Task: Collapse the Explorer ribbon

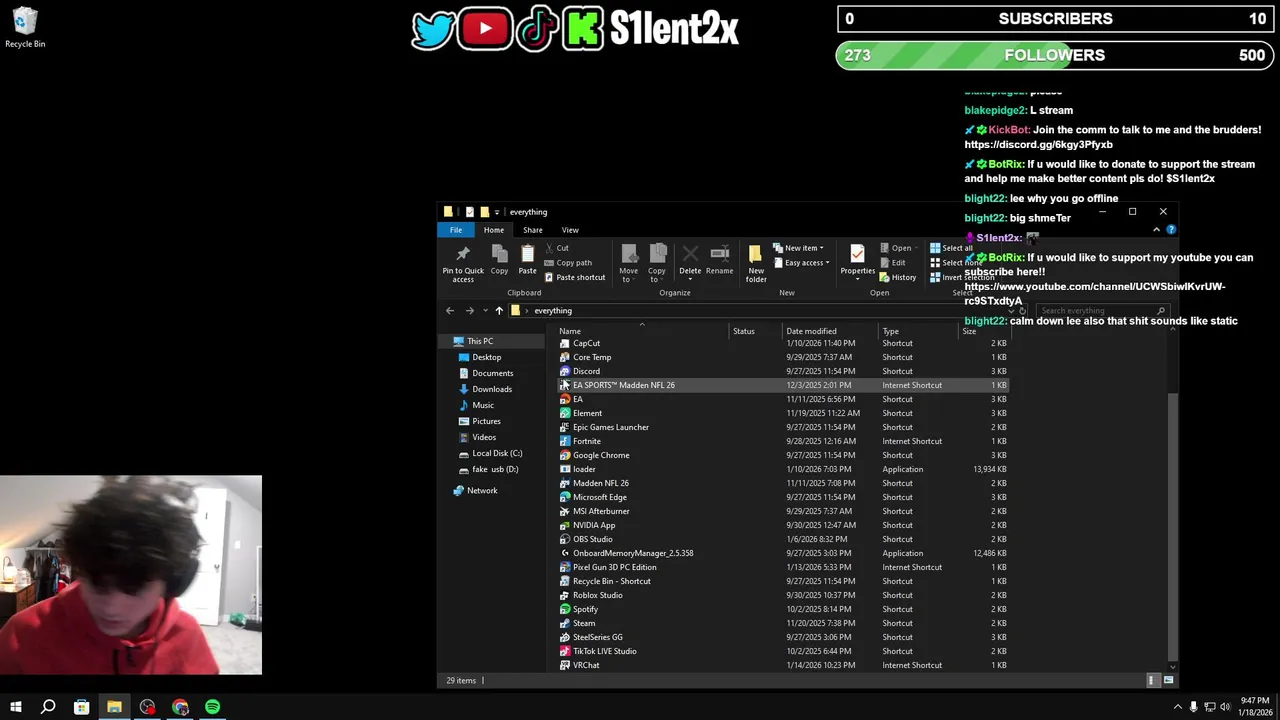Action: (1156, 230)
